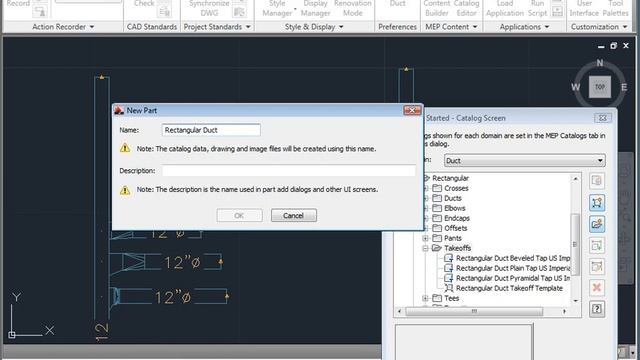Image resolution: width=640 pixels, height=360 pixels.
Task: Open help with the question mark icon
Action: 597,309
